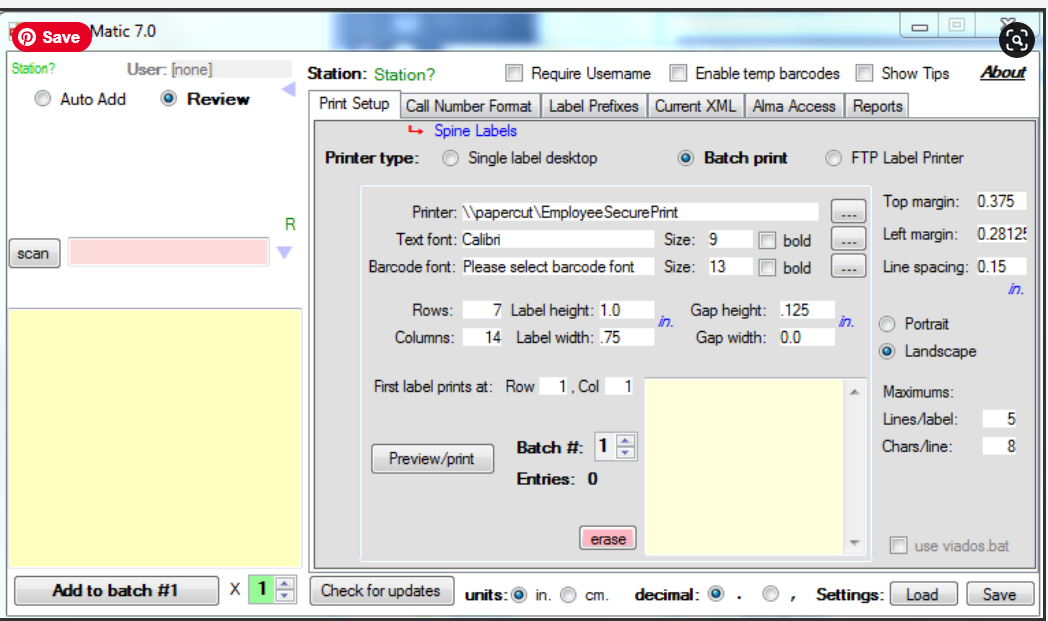Open the text font browse ellipsis
The image size is (1048, 621).
click(847, 239)
